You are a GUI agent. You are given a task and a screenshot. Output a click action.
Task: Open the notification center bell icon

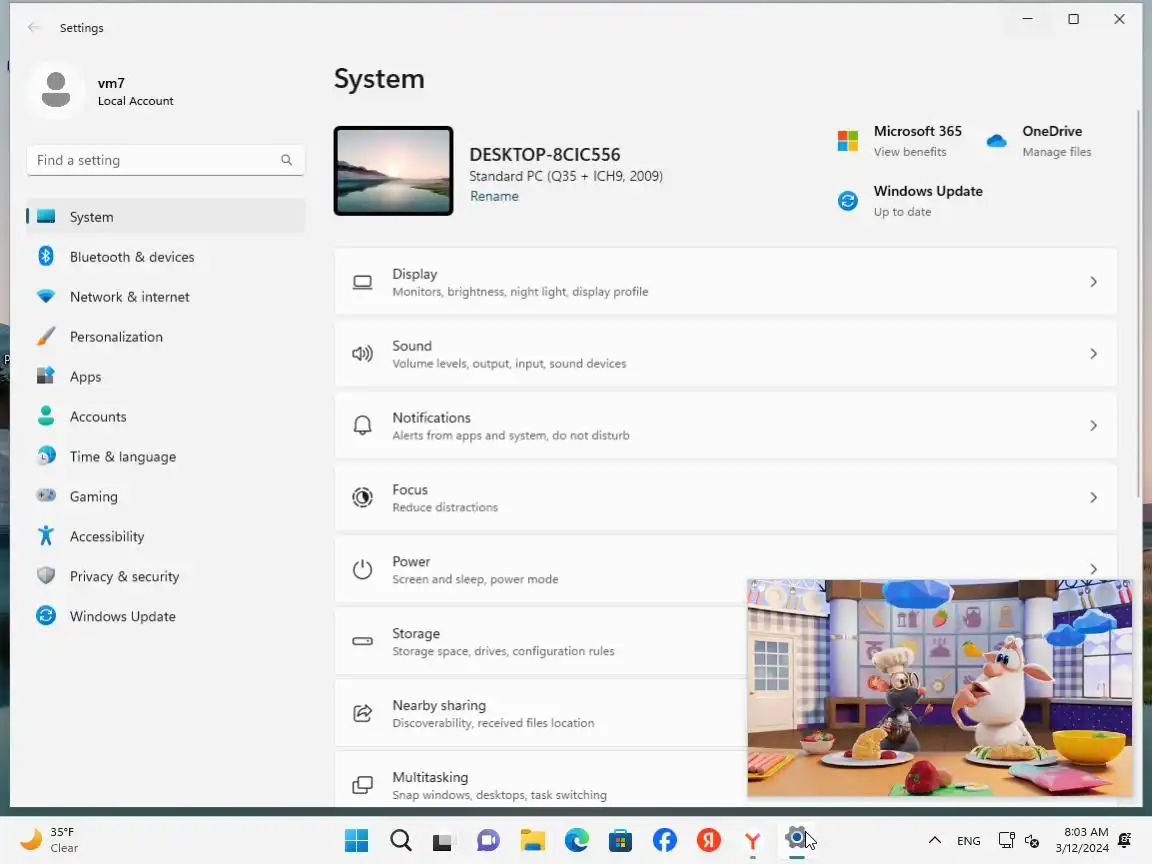1125,840
